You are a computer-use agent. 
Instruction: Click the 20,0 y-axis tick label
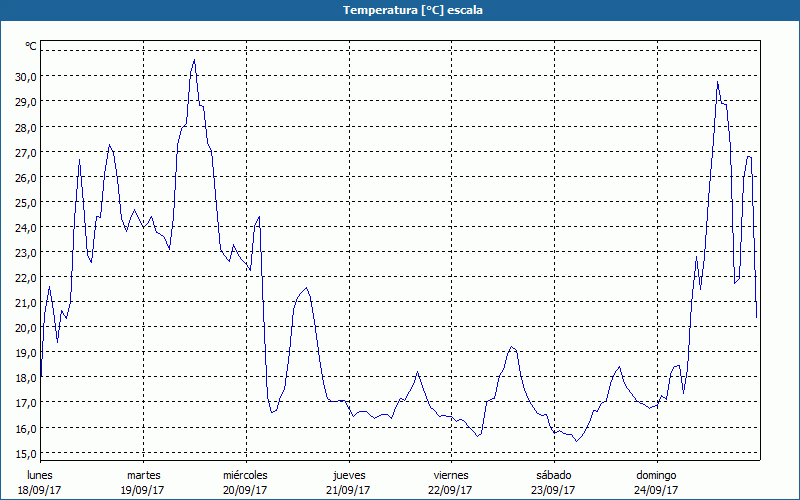[24, 327]
